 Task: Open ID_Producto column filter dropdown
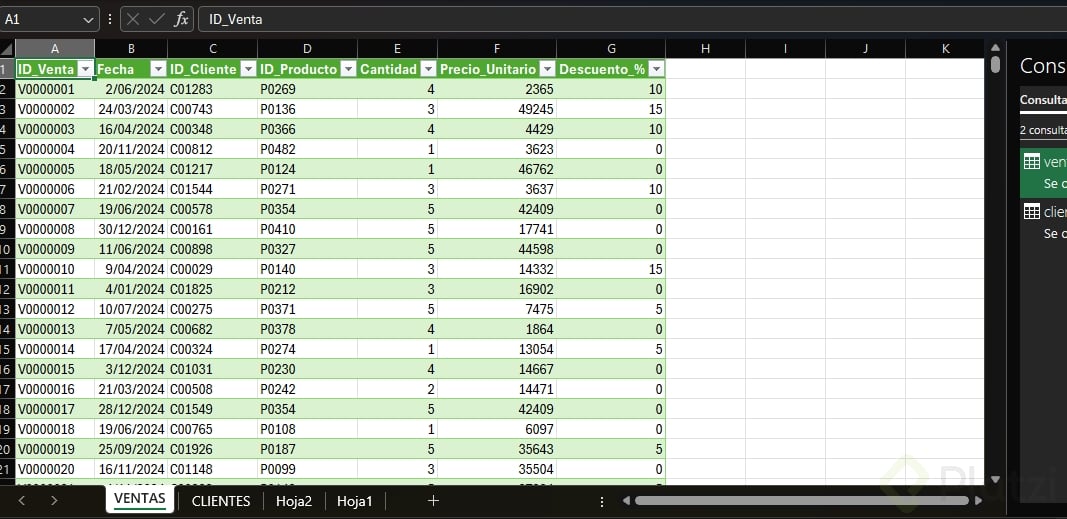pyautogui.click(x=348, y=69)
